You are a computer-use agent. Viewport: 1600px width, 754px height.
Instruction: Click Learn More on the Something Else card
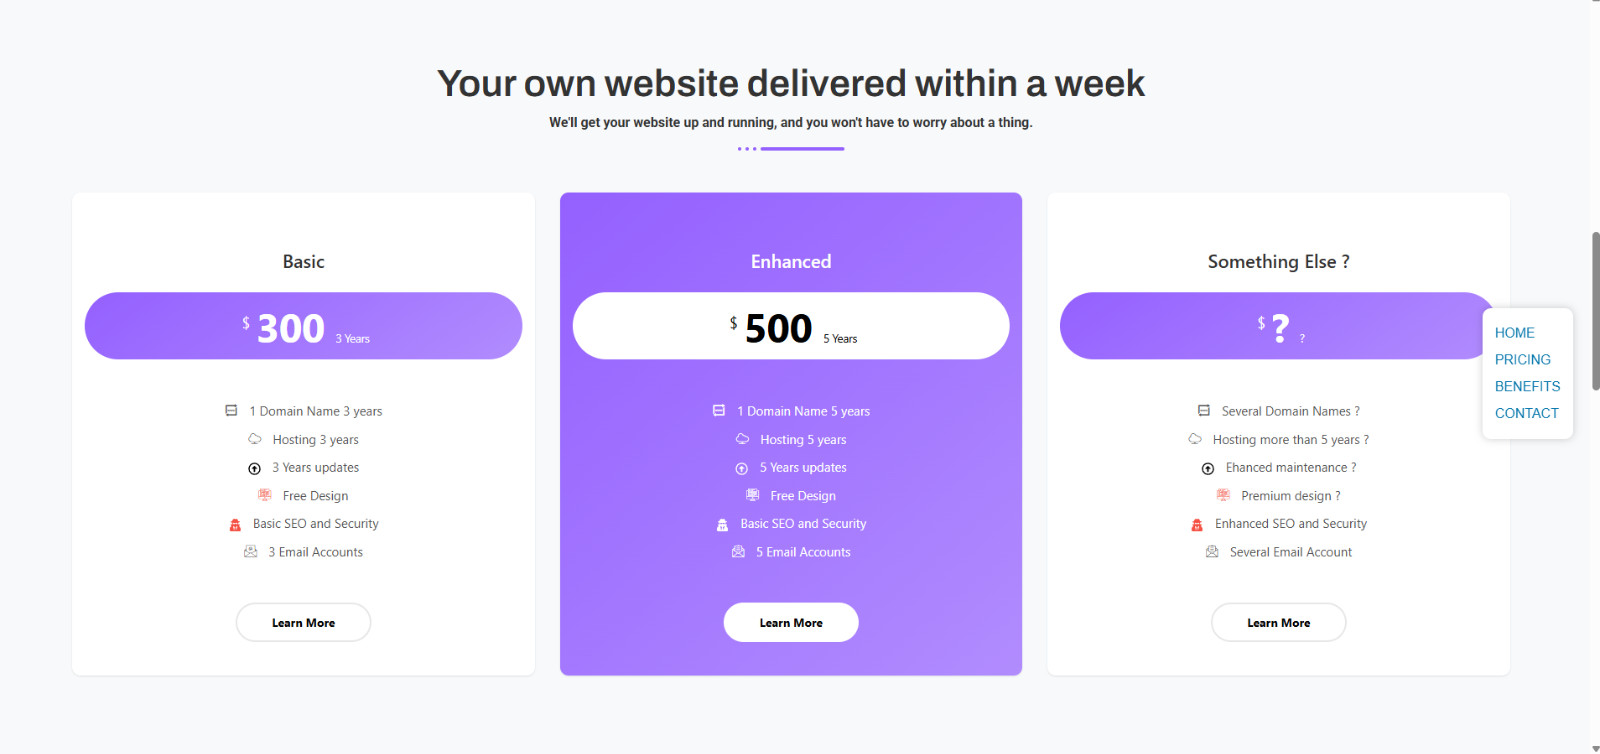coord(1278,622)
